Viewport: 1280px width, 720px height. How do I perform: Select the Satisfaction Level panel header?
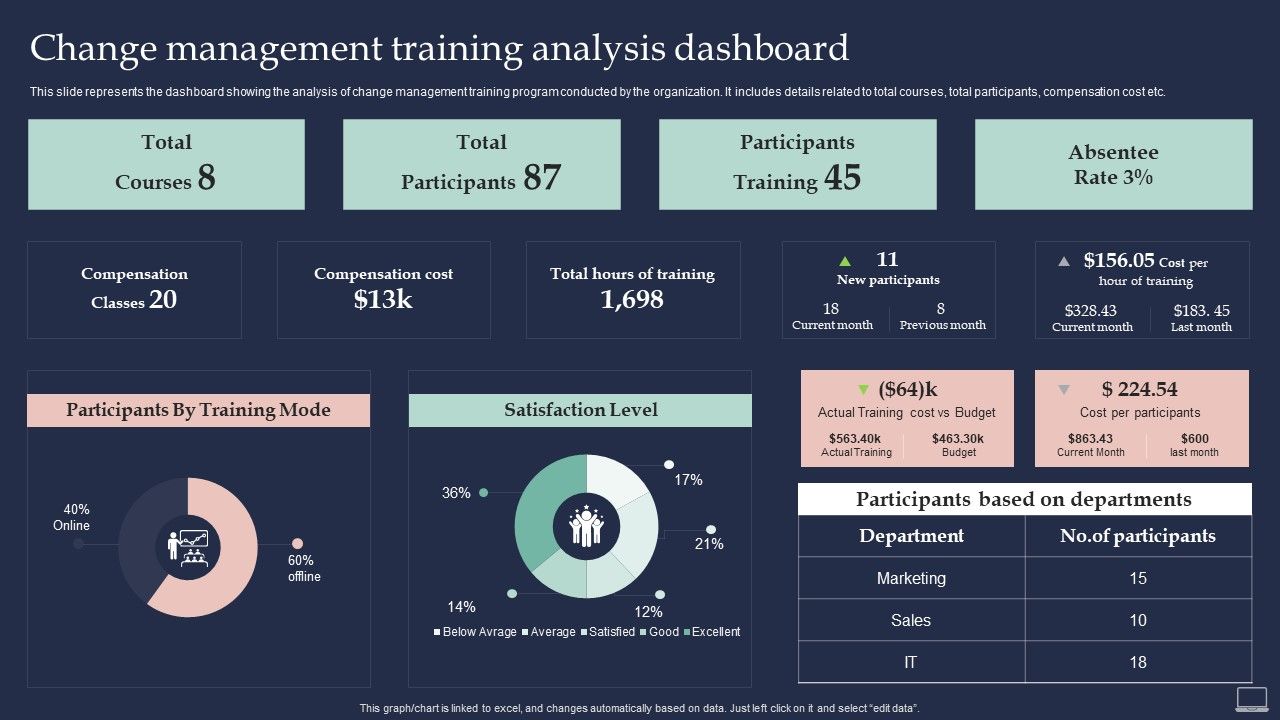coord(580,410)
